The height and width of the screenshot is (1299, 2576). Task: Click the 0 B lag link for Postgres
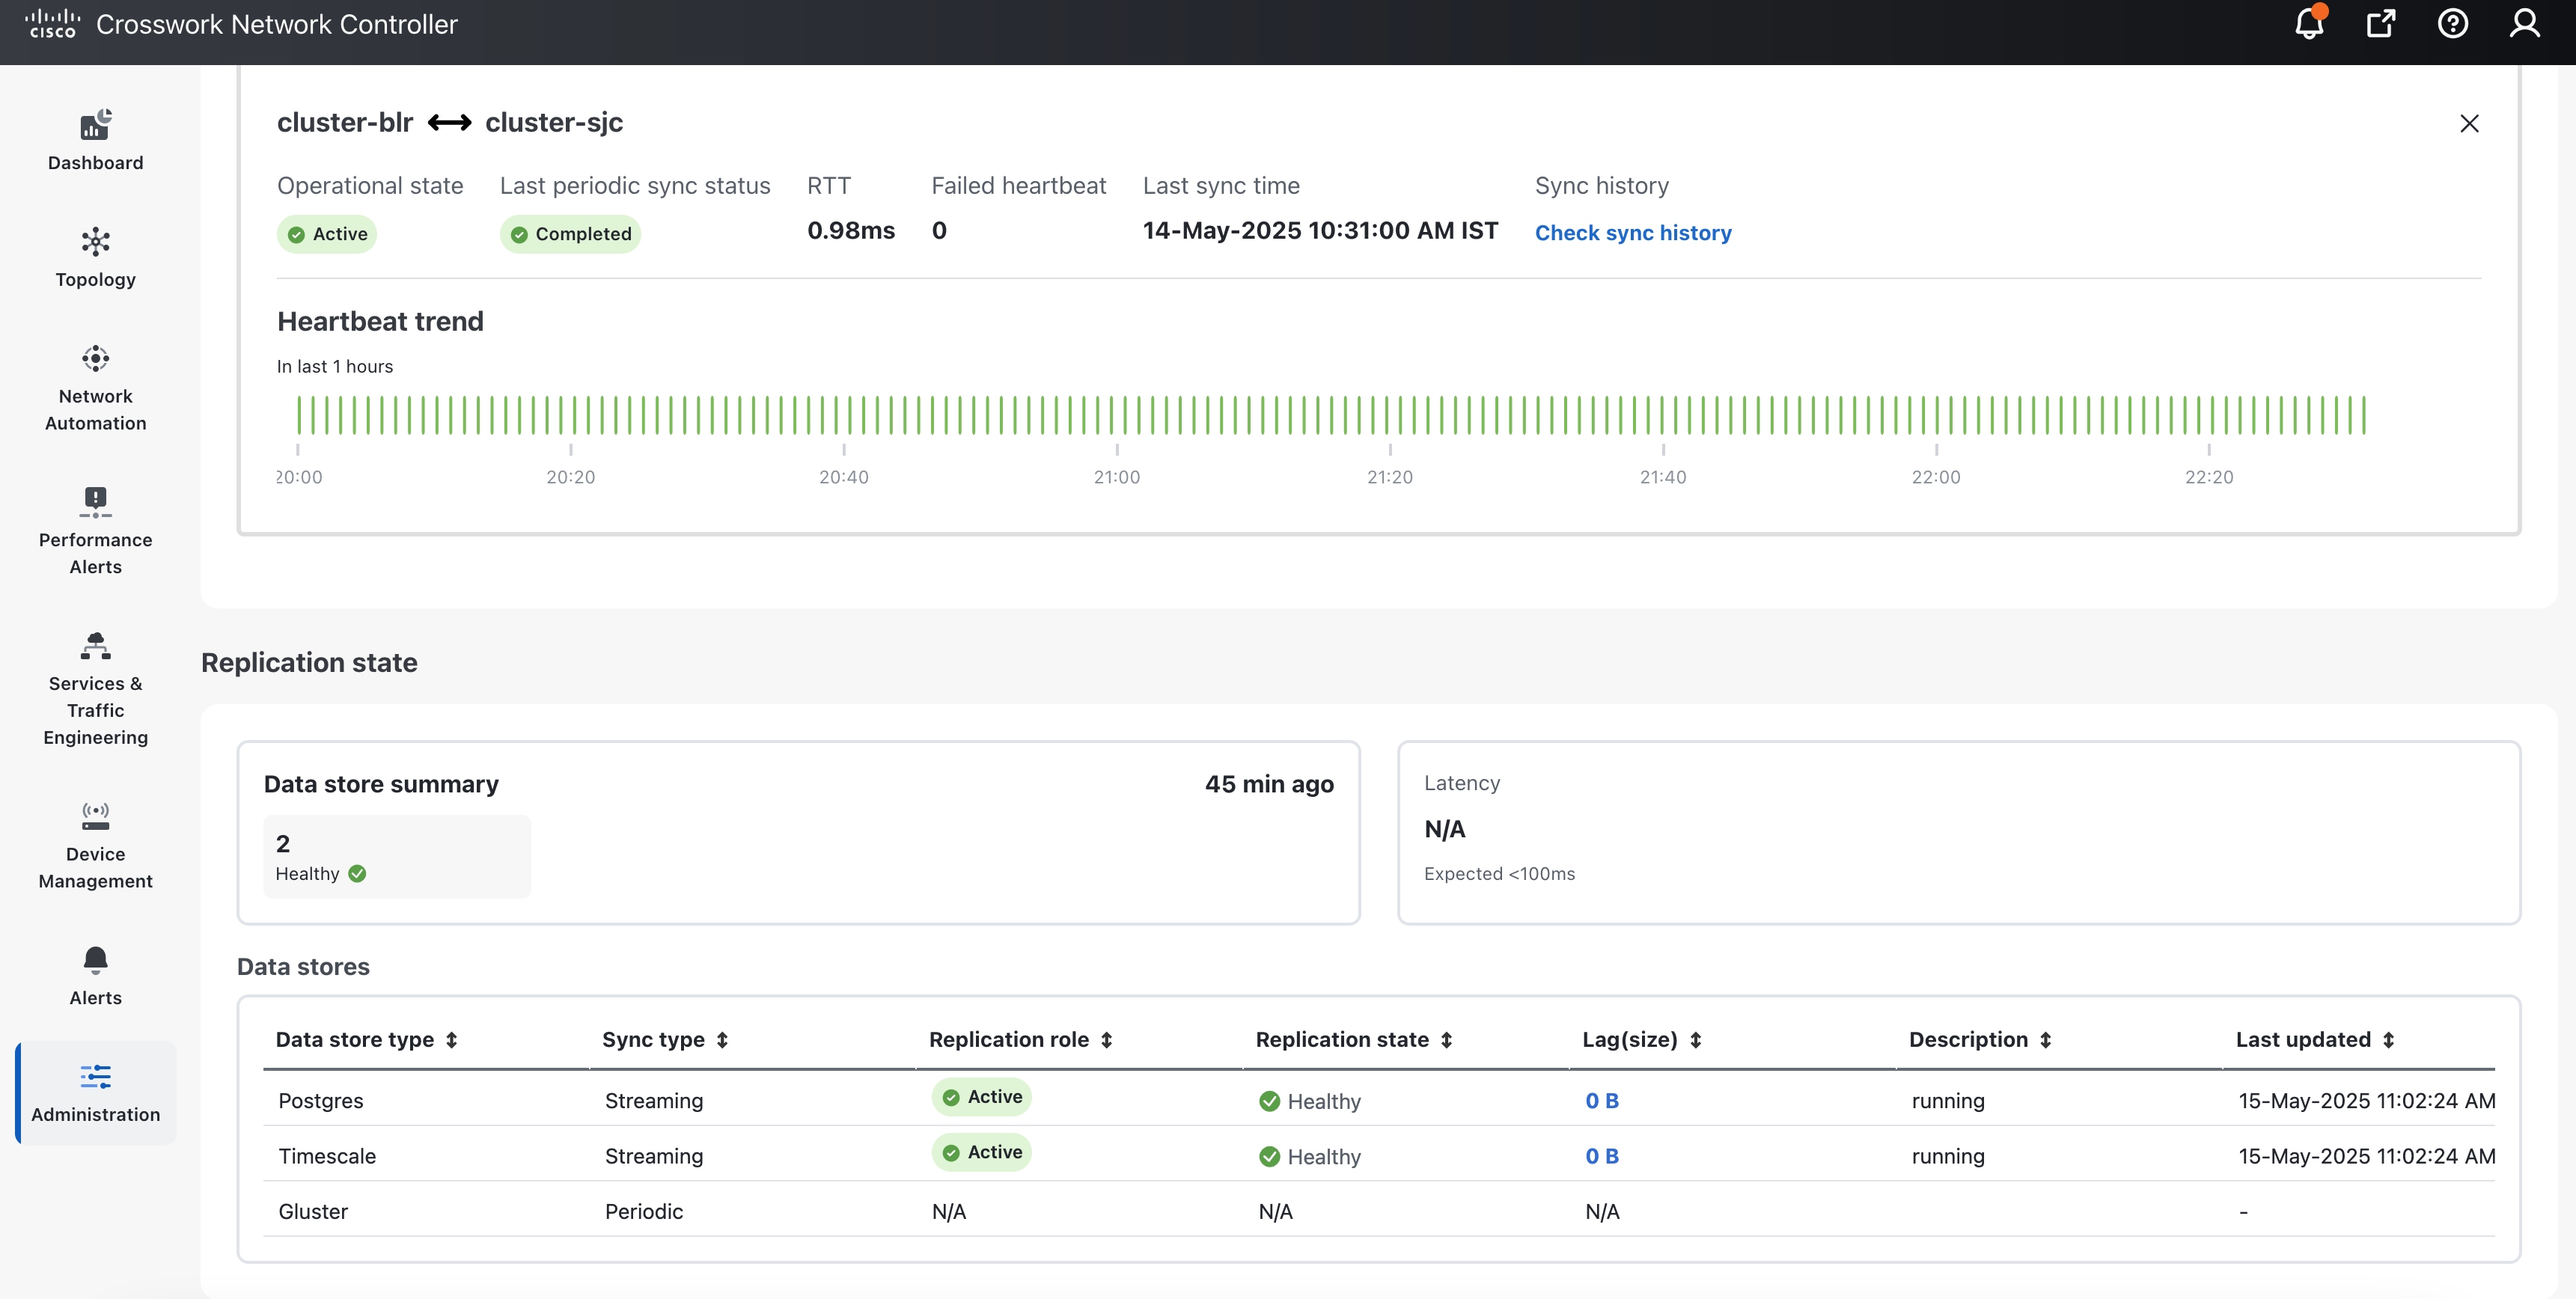pyautogui.click(x=1602, y=1101)
